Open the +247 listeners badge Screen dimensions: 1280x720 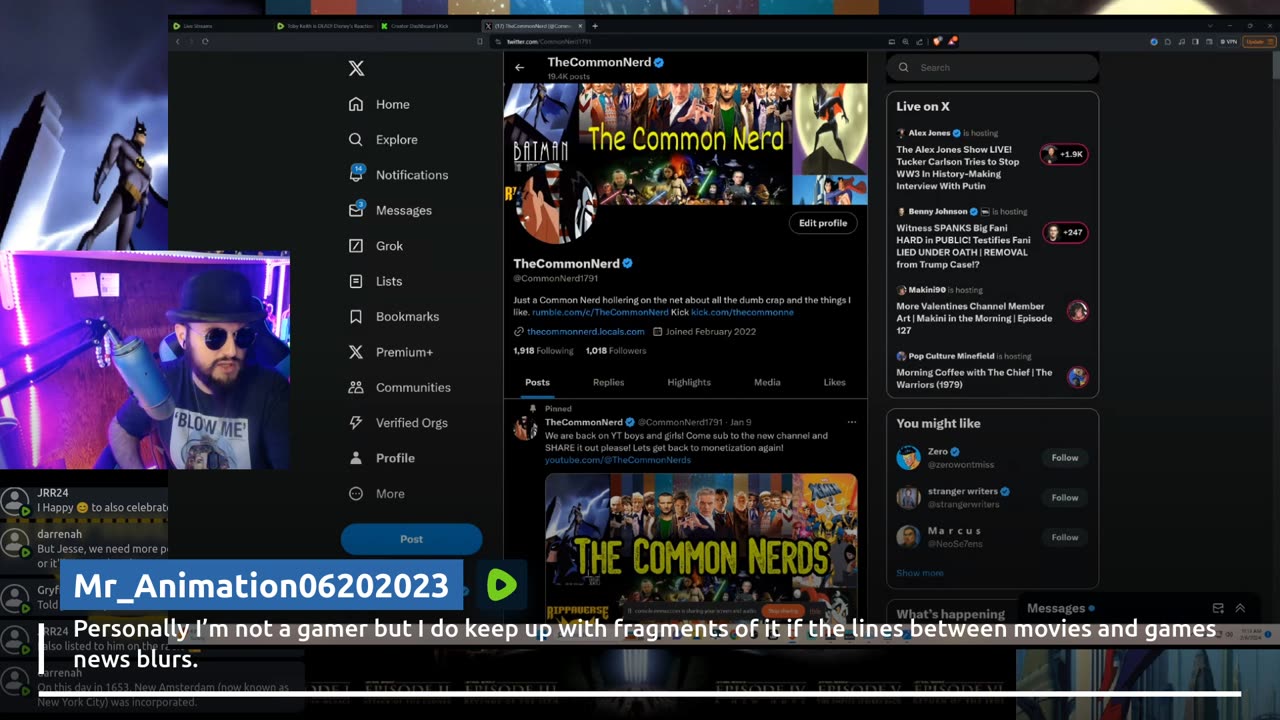click(1065, 233)
